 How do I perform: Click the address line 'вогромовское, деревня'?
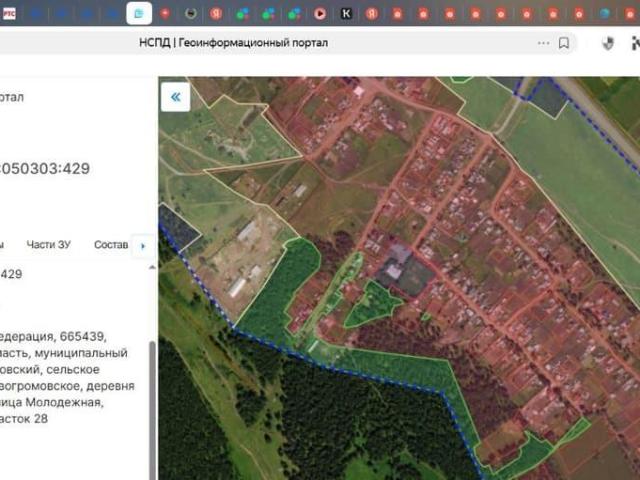point(67,386)
